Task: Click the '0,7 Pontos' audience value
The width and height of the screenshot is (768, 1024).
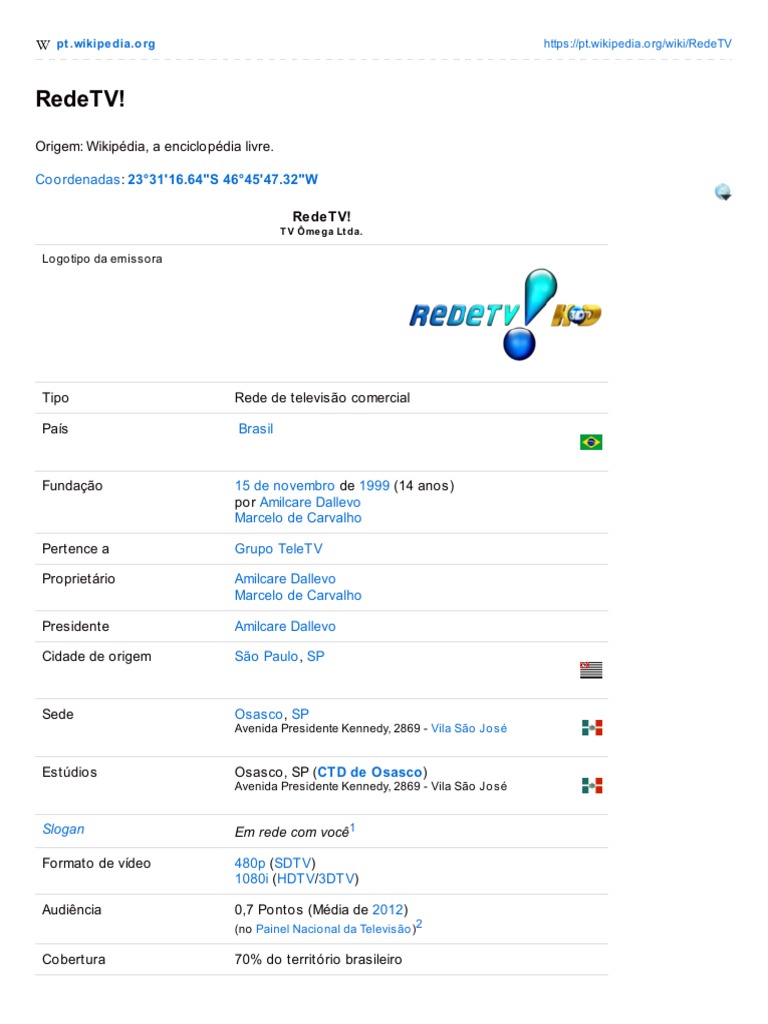Action: point(269,910)
